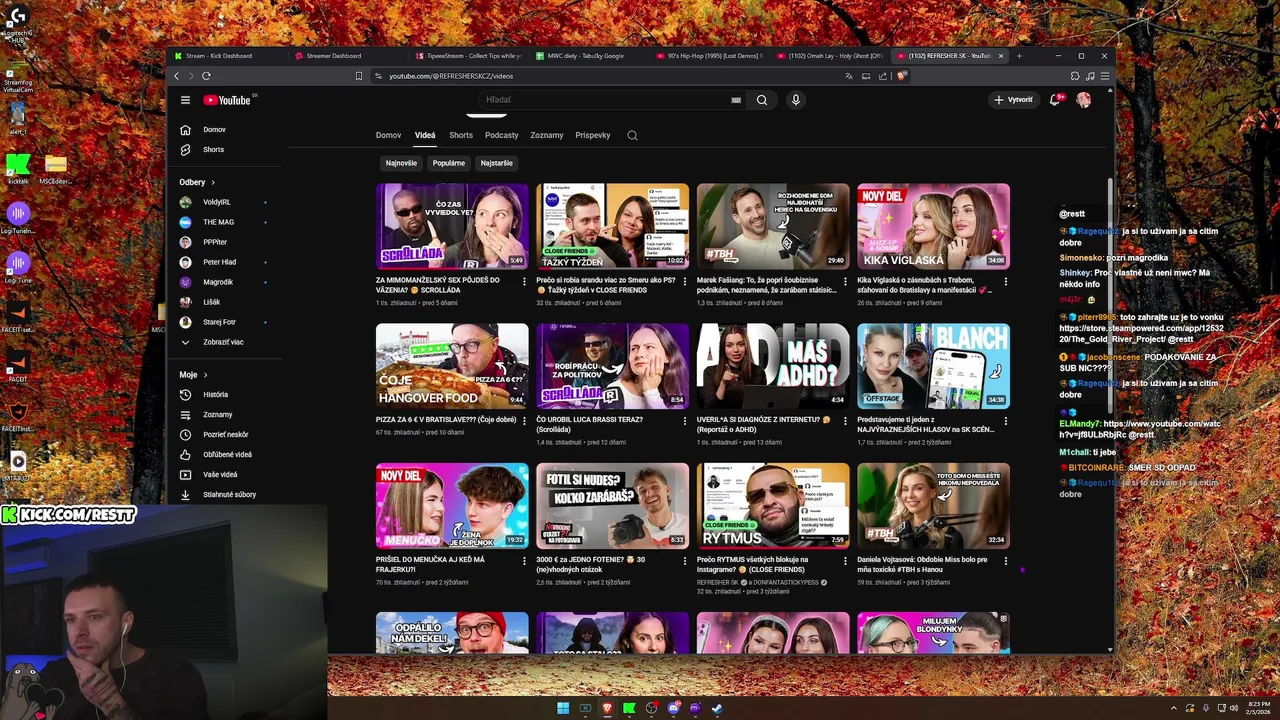Expand the Moje section in the sidebar
The width and height of the screenshot is (1280, 720).
click(193, 375)
